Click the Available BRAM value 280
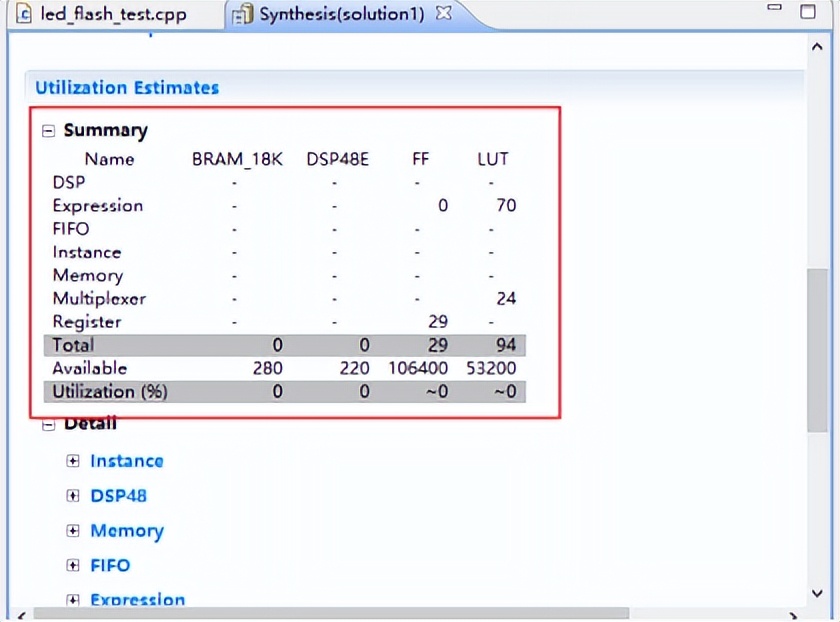Image resolution: width=840 pixels, height=622 pixels. click(268, 368)
